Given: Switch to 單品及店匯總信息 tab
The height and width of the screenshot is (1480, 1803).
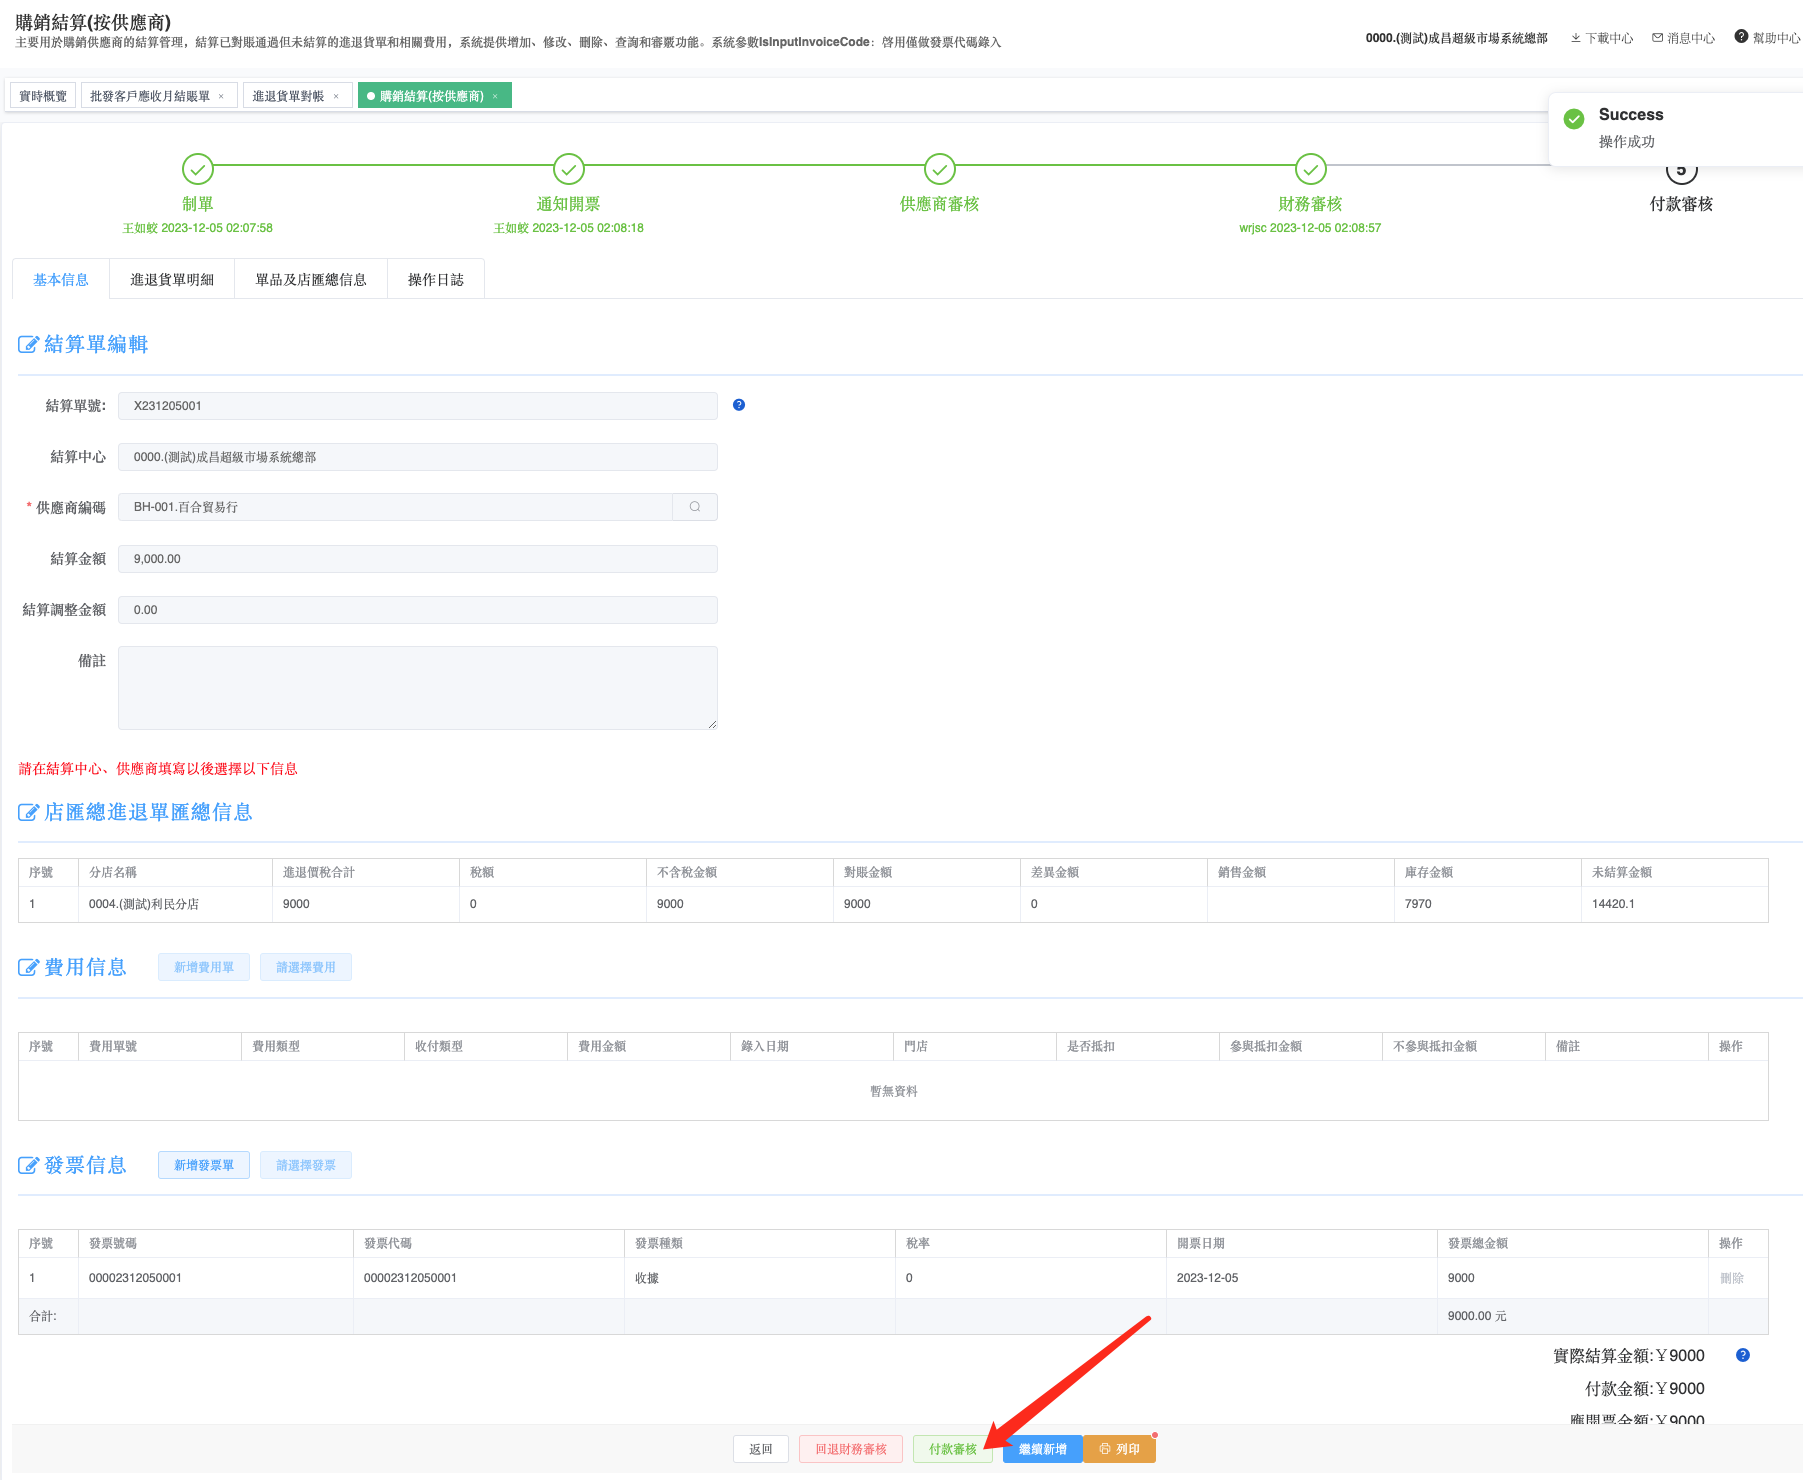Looking at the screenshot, I should (311, 280).
